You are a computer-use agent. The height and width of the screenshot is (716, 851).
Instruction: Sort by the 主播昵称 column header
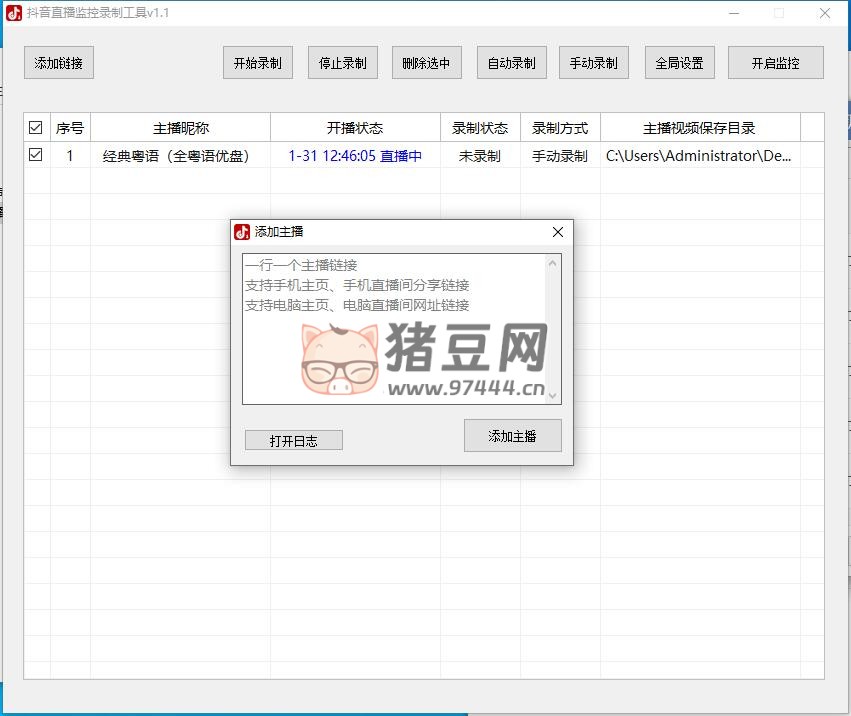pyautogui.click(x=180, y=128)
